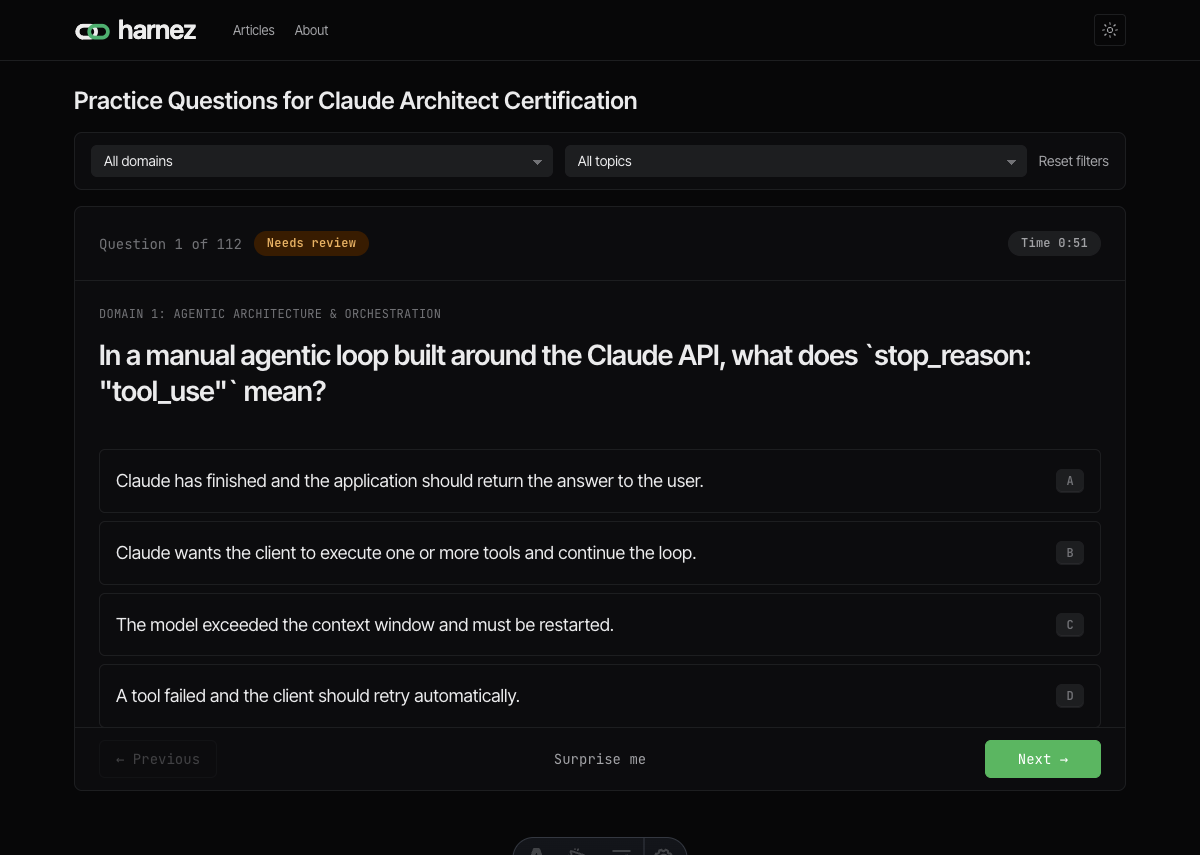Viewport: 1200px width, 855px height.
Task: Click the "Question 1 of 112" text
Action: (x=170, y=244)
